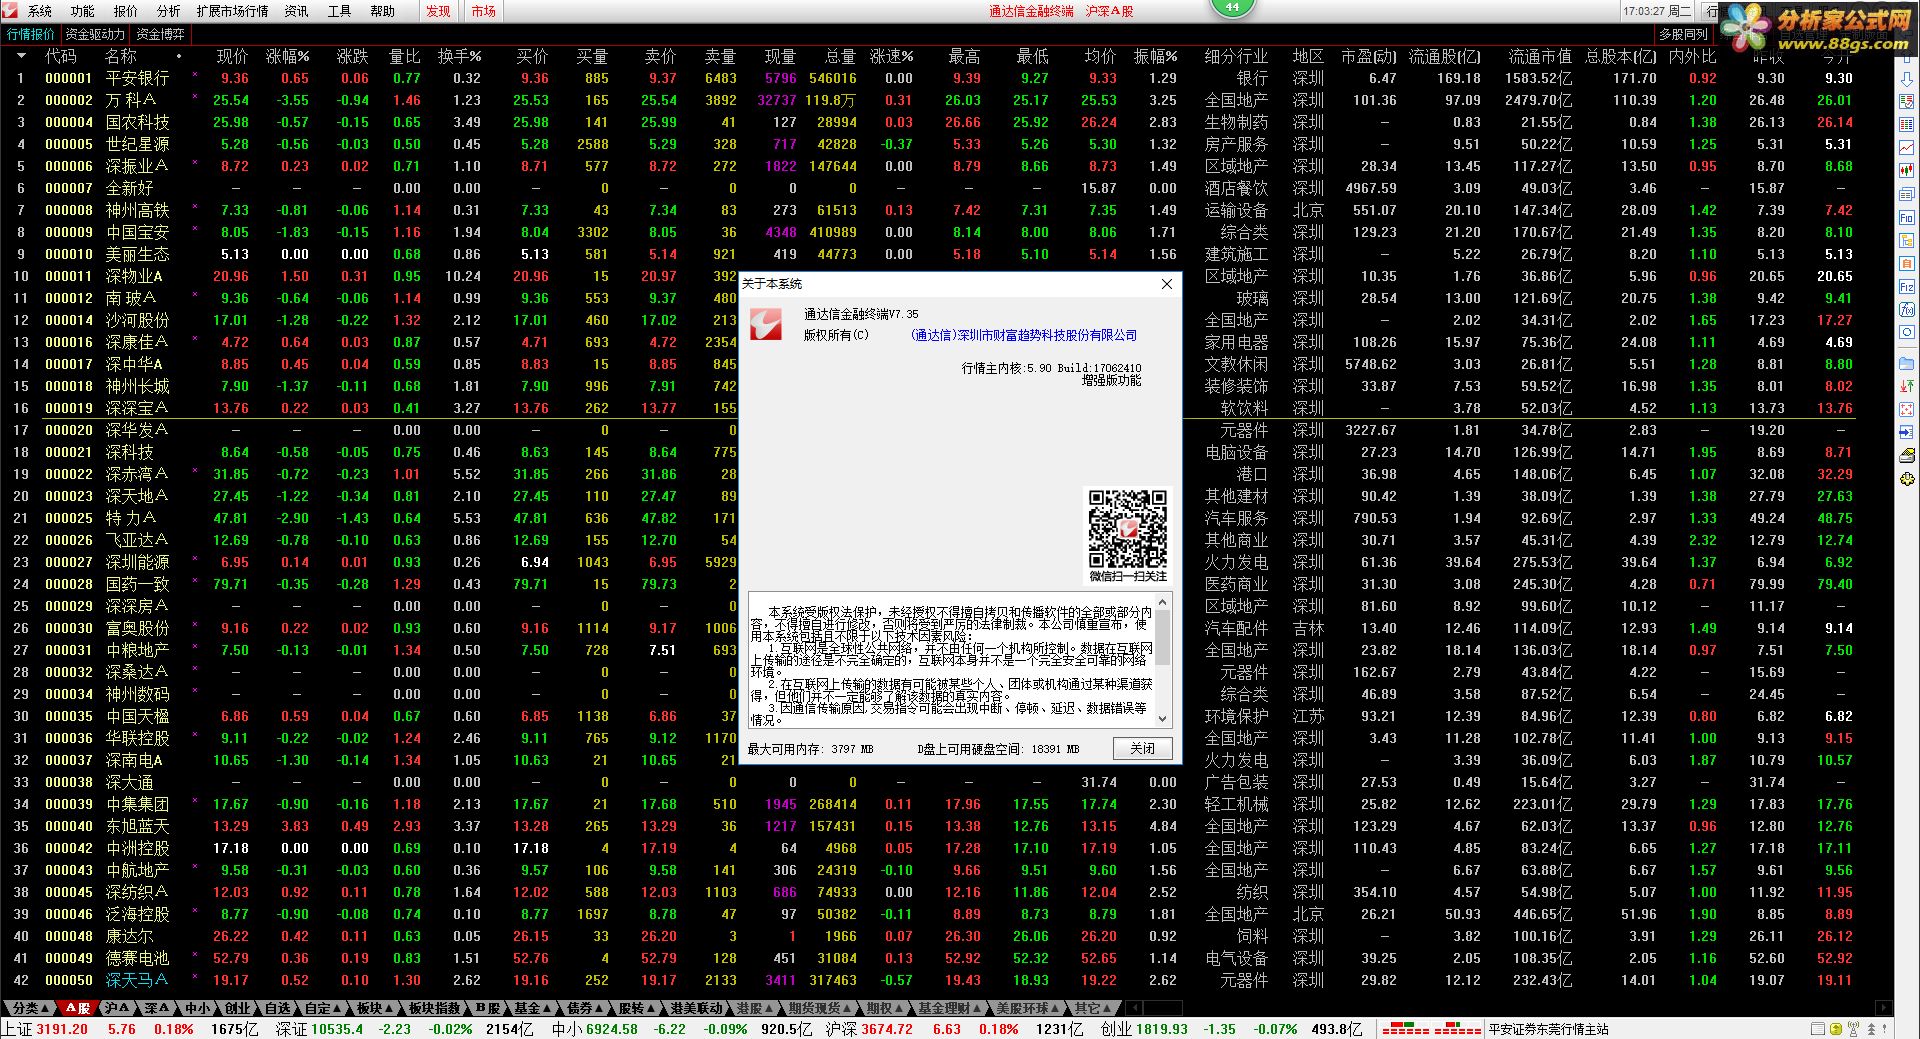
Task: Click 平安证券东莞行情主站 status text
Action: (x=1548, y=1029)
